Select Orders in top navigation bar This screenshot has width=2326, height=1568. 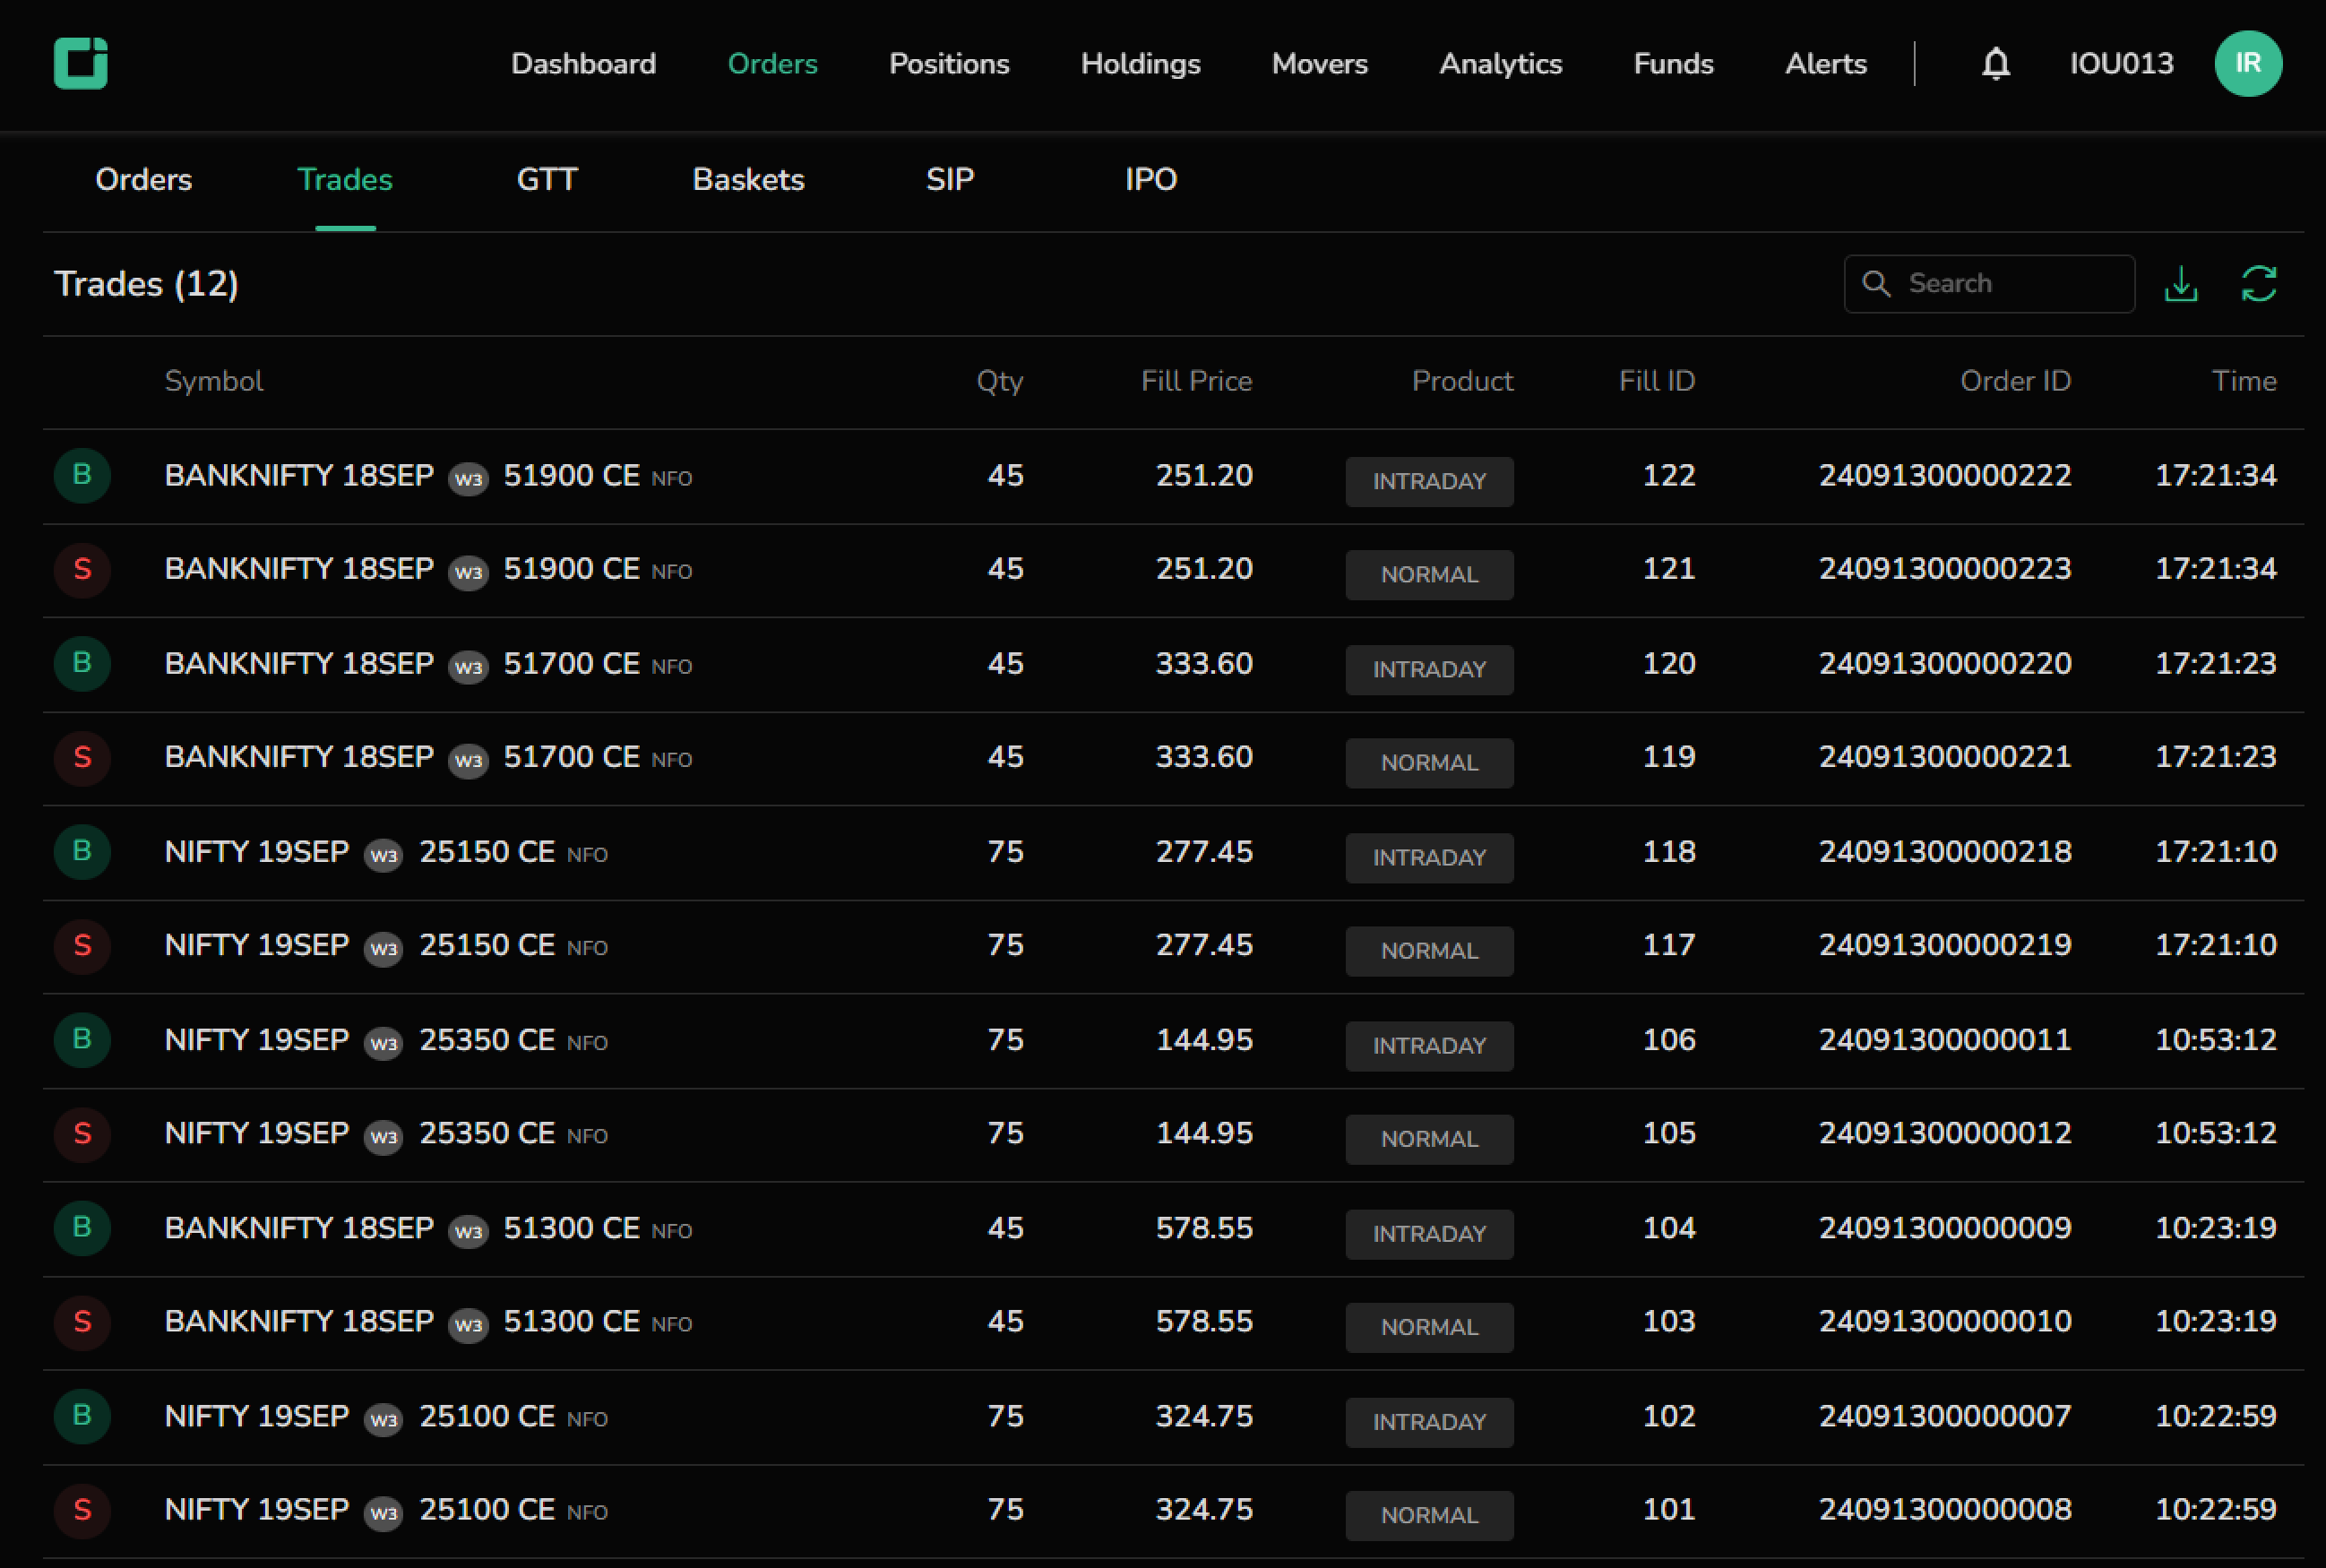[772, 63]
